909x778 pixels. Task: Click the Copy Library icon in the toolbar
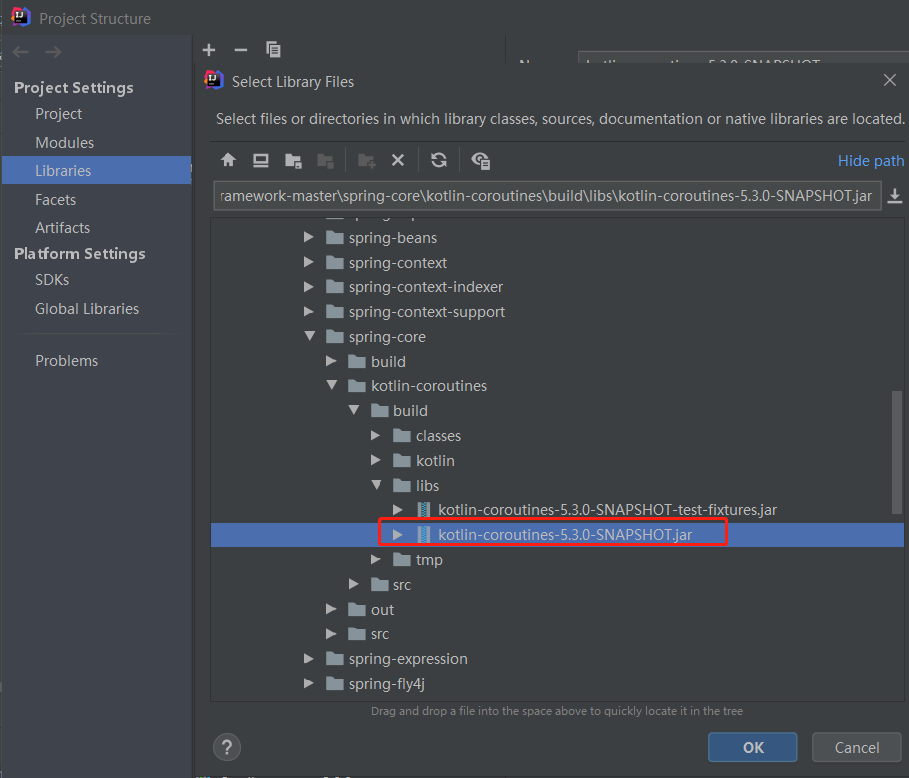pos(273,49)
